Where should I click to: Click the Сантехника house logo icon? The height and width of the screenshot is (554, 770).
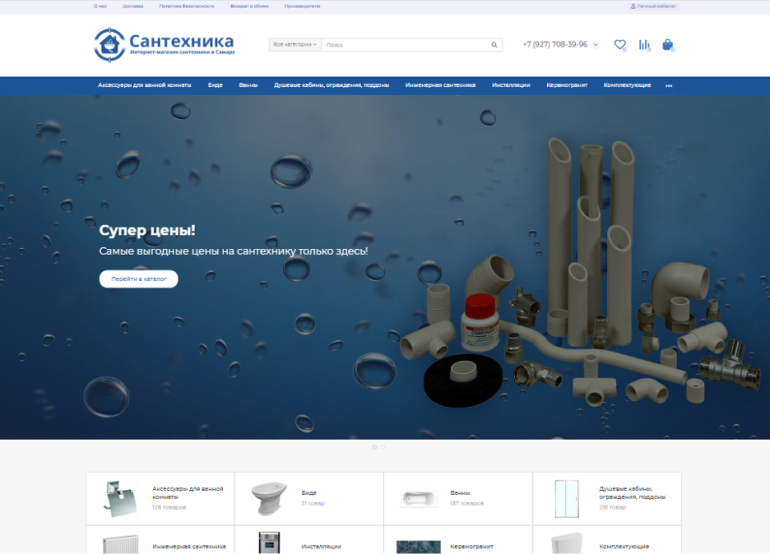[109, 44]
